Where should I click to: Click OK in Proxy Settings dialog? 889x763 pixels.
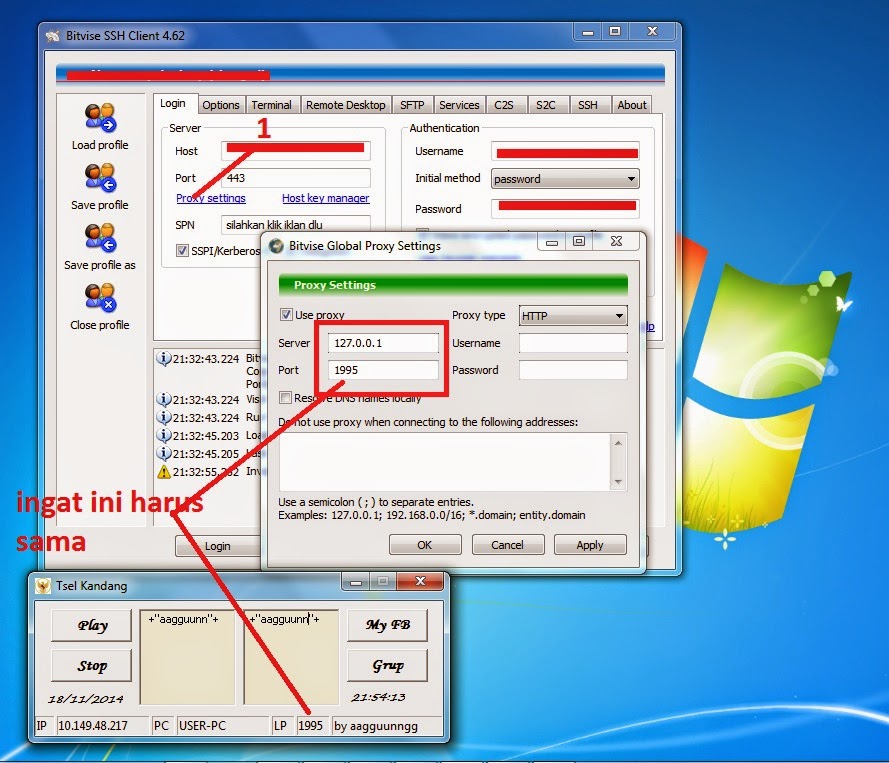pyautogui.click(x=425, y=545)
